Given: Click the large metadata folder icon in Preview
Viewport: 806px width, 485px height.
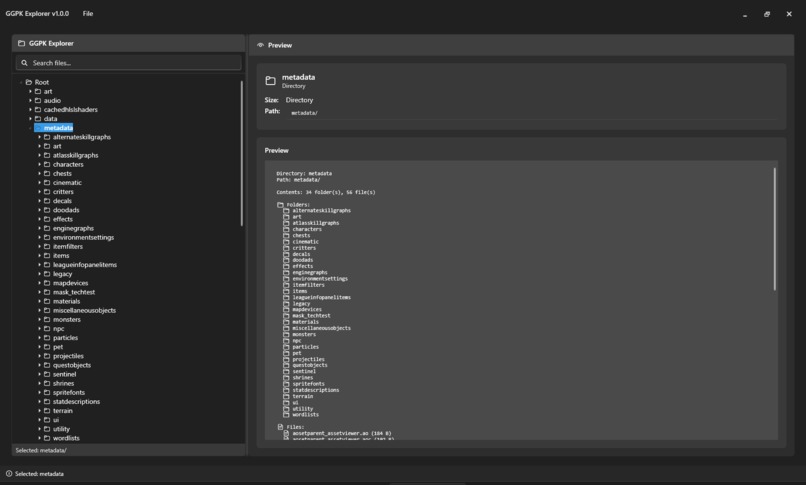Looking at the screenshot, I should pos(270,81).
